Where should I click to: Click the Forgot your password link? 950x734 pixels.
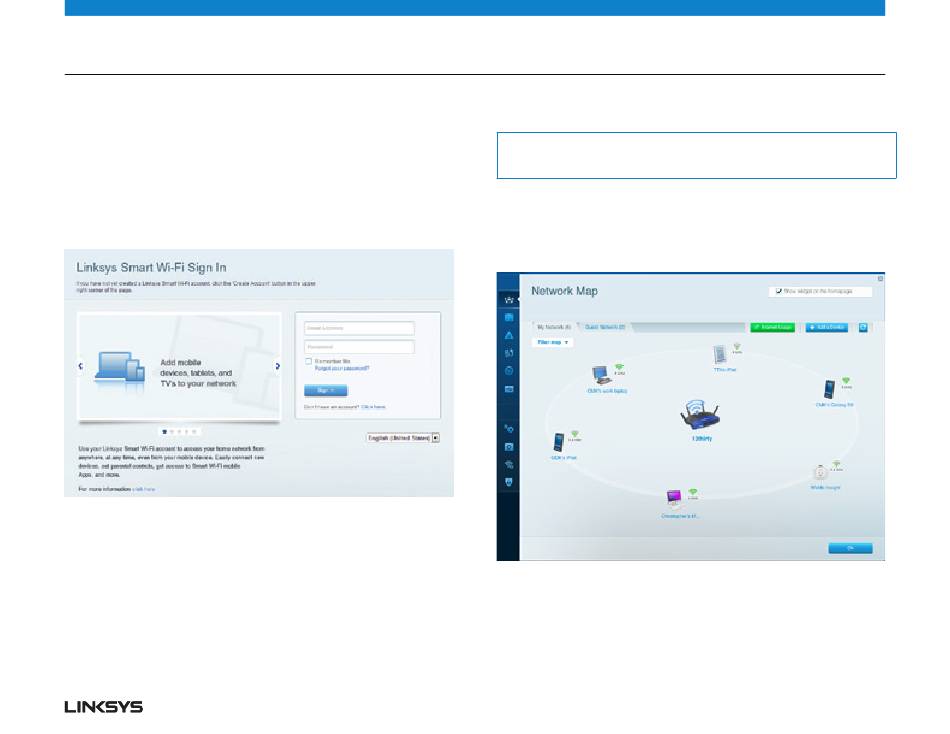pyautogui.click(x=342, y=368)
